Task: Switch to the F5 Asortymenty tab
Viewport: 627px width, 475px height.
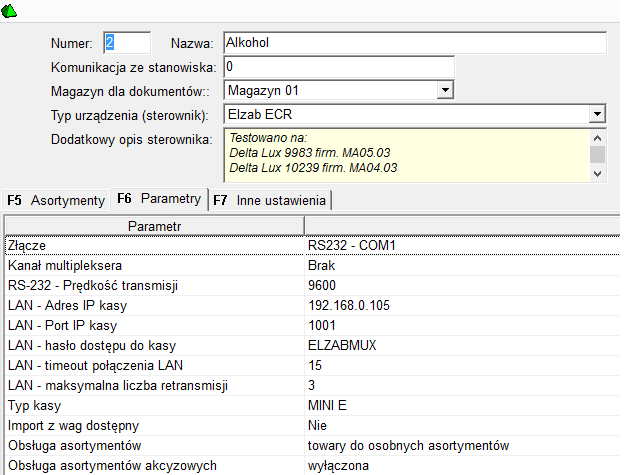Action: tap(56, 200)
